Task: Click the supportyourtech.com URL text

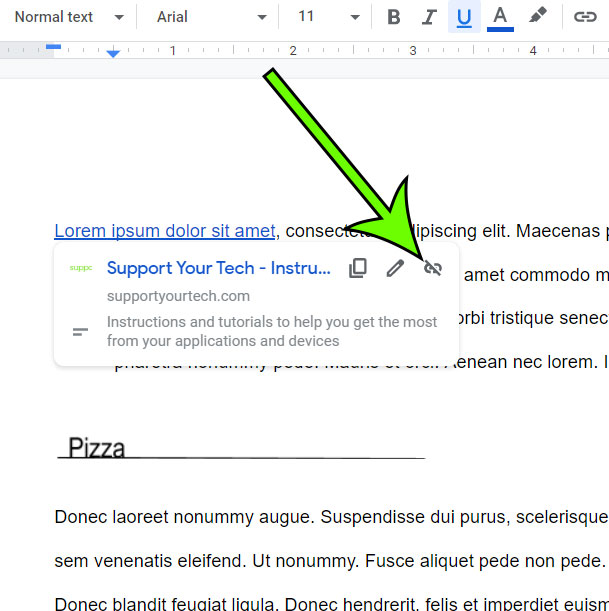Action: pos(178,296)
